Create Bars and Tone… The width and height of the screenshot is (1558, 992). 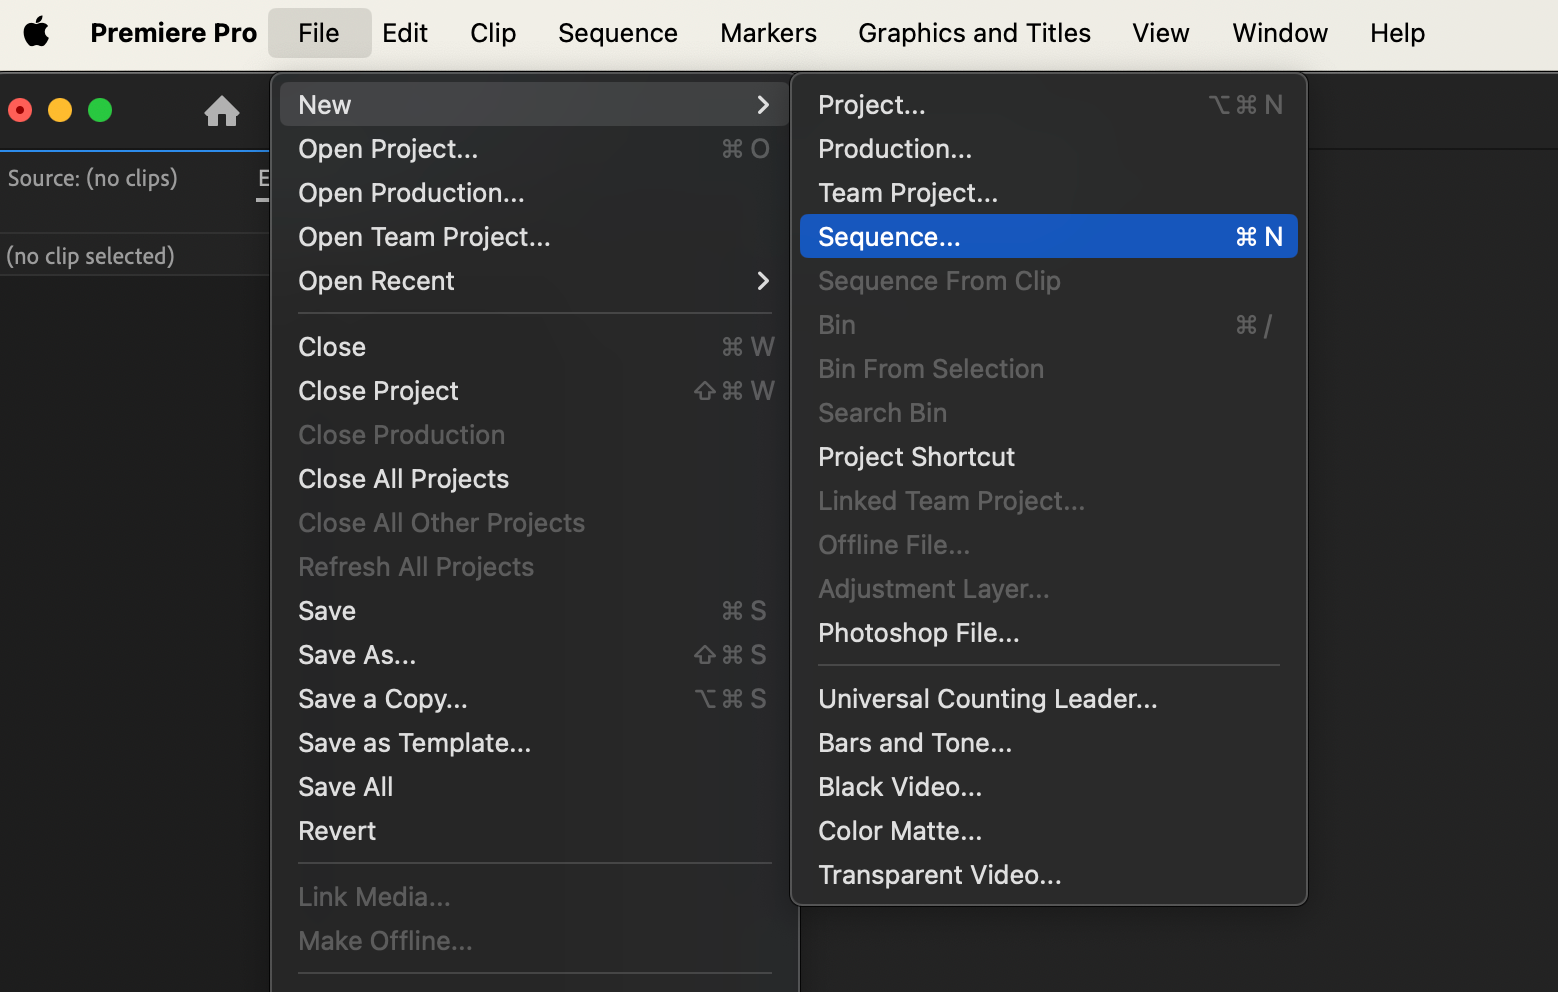click(x=1049, y=743)
